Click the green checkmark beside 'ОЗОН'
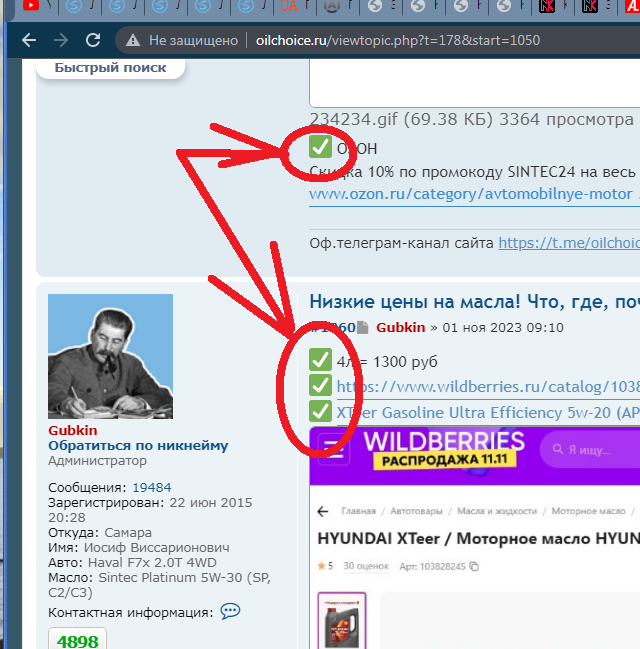 [320, 147]
